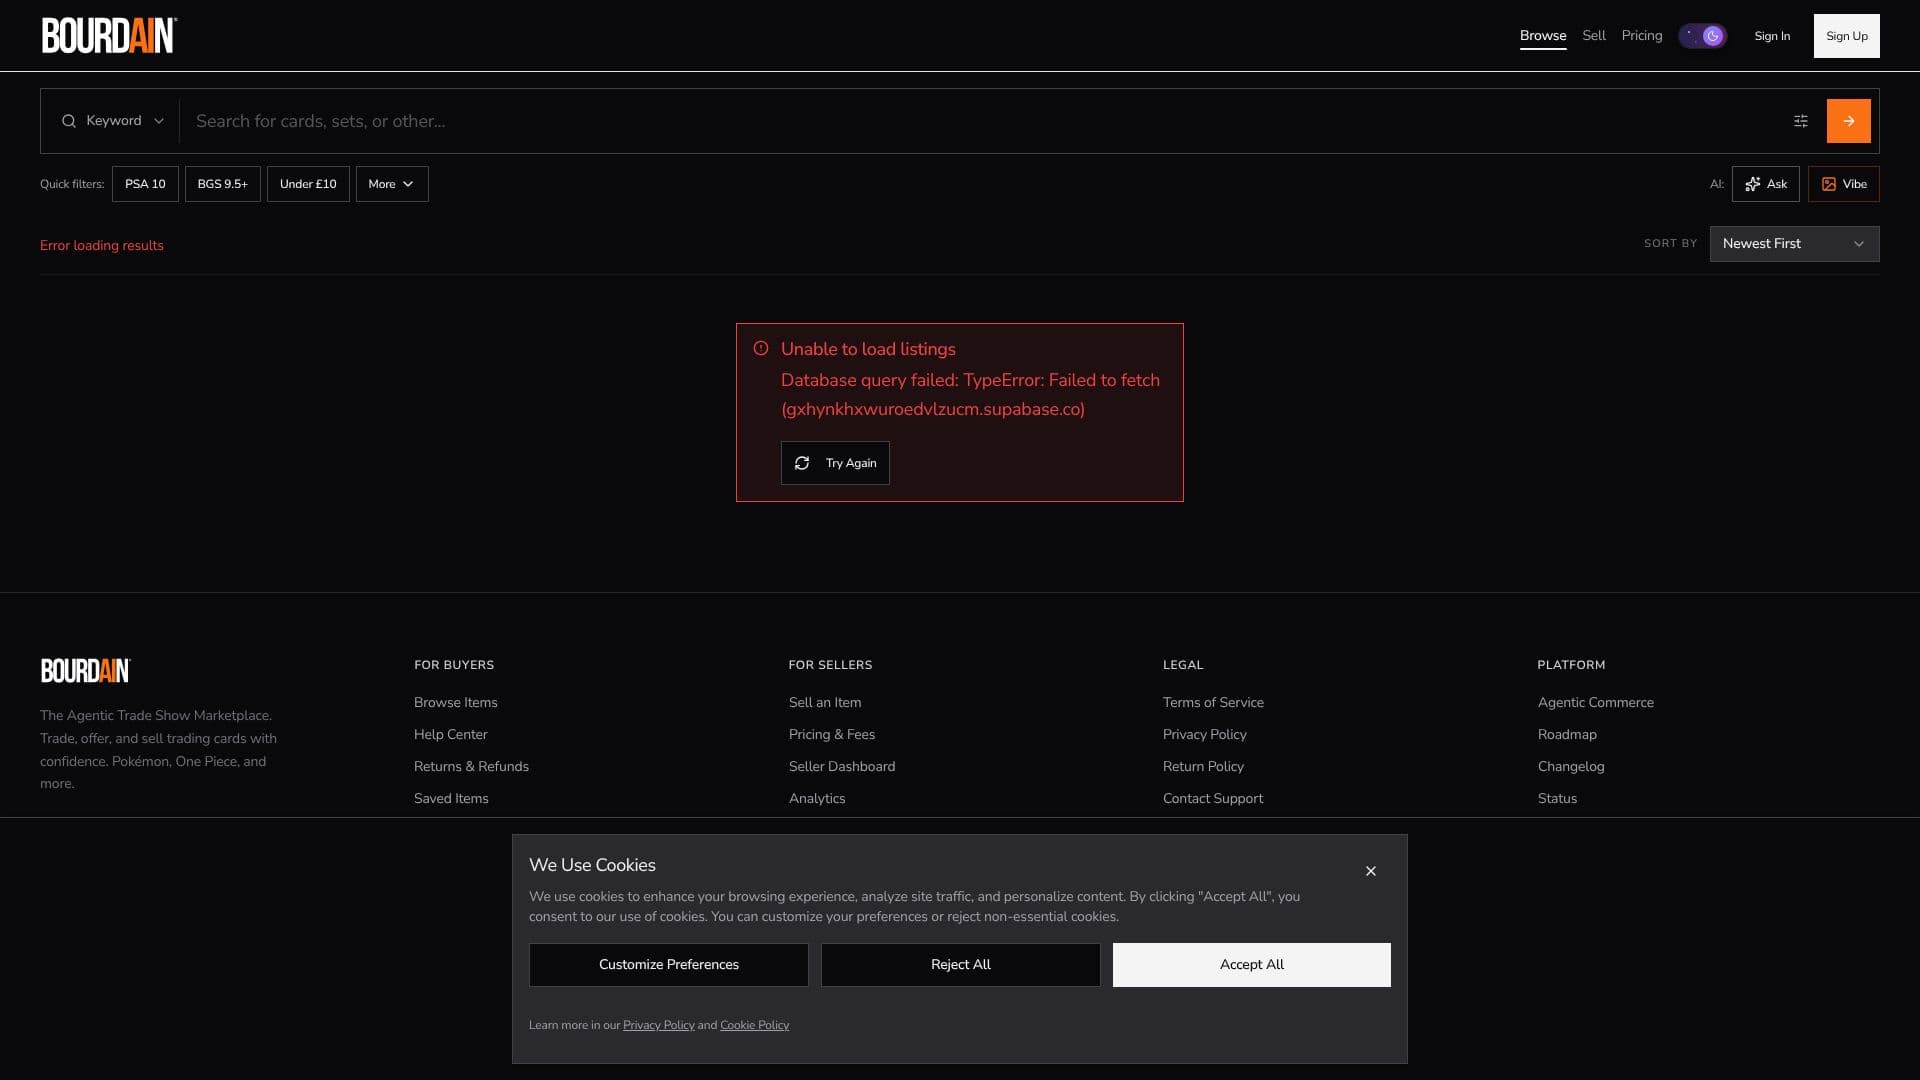Open Browse Items footer link
Viewport: 1920px width, 1080px height.
(x=456, y=703)
